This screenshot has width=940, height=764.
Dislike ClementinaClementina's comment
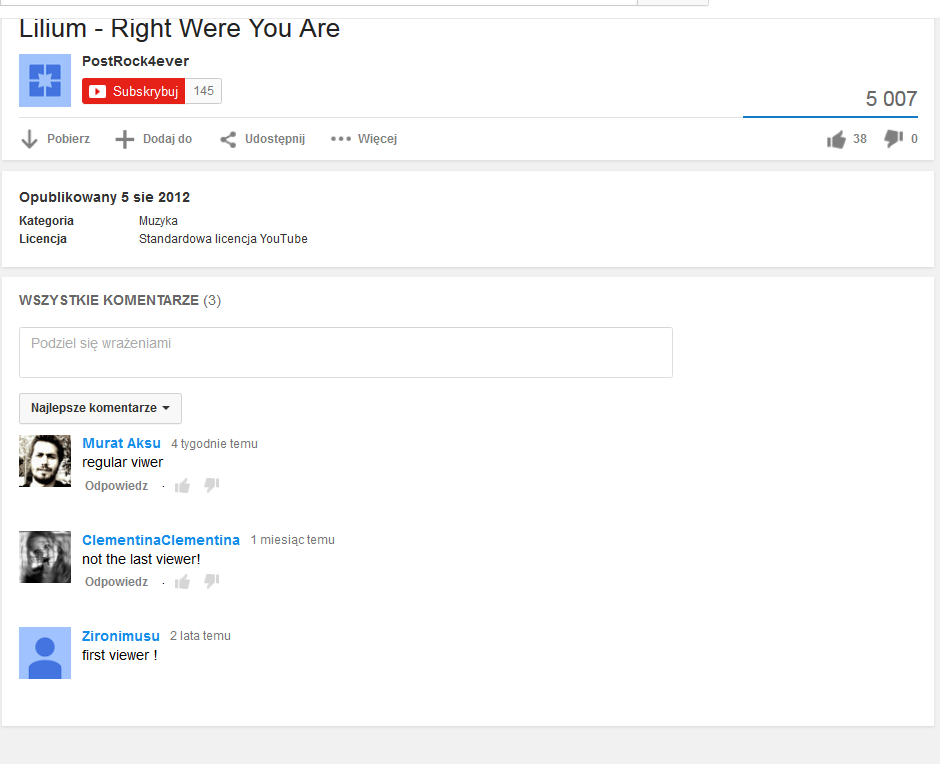(x=212, y=580)
